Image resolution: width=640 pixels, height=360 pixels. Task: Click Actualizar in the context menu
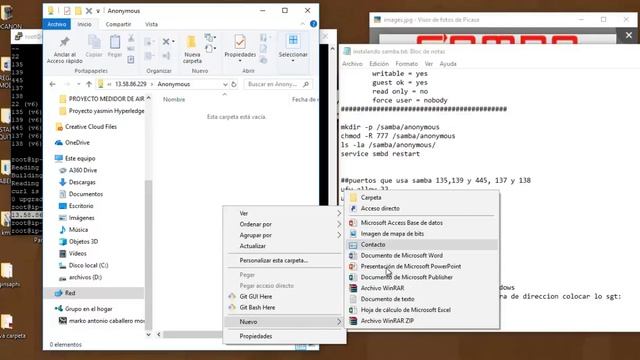[x=283, y=246]
